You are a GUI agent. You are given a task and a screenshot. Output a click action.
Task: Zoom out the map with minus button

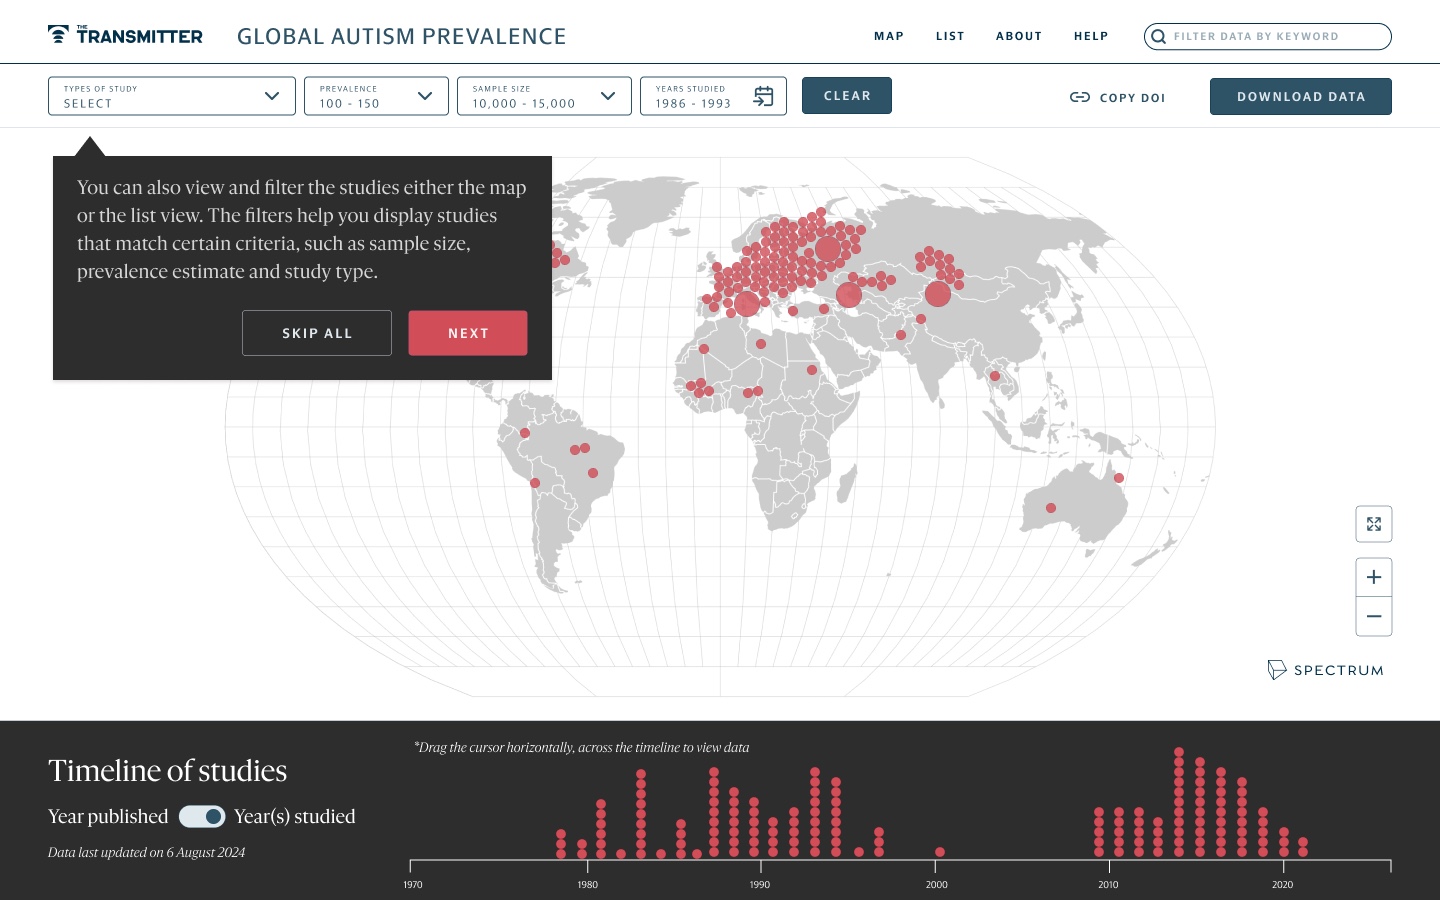[x=1374, y=616]
